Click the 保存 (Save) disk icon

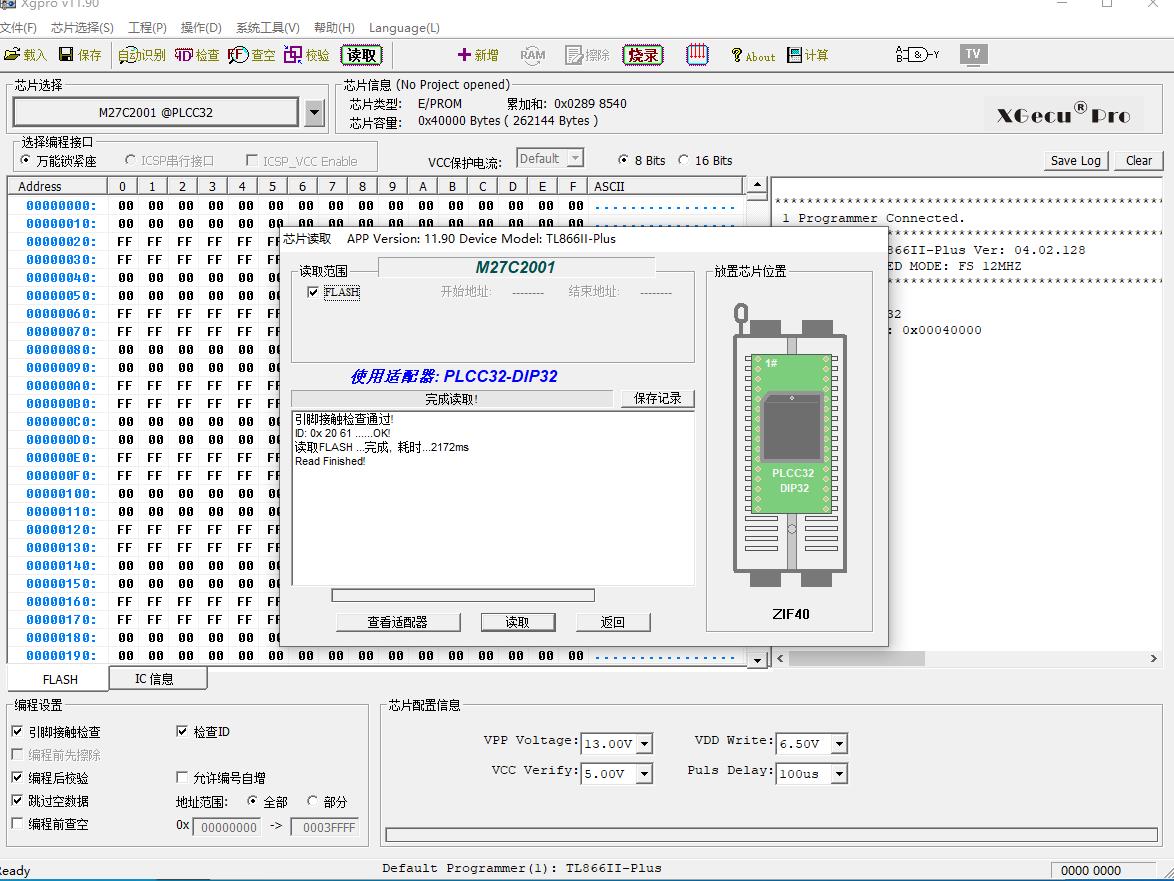point(67,55)
